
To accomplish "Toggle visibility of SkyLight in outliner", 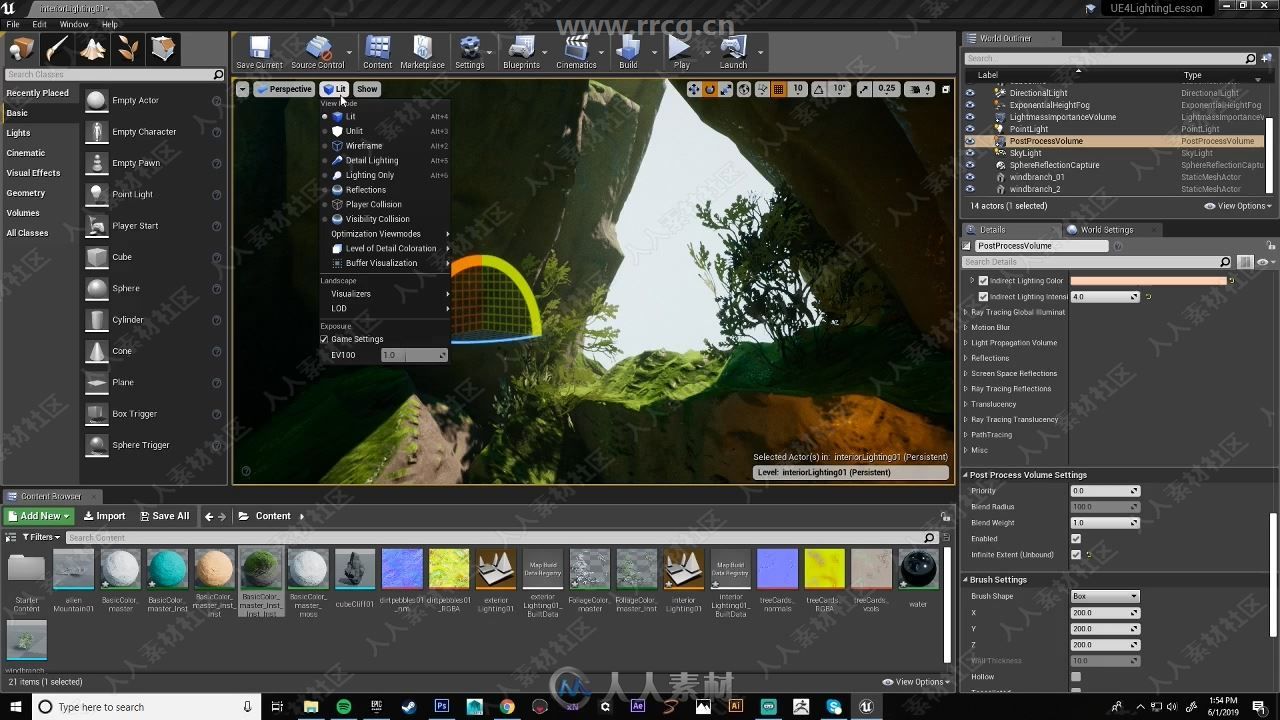I will 969,153.
